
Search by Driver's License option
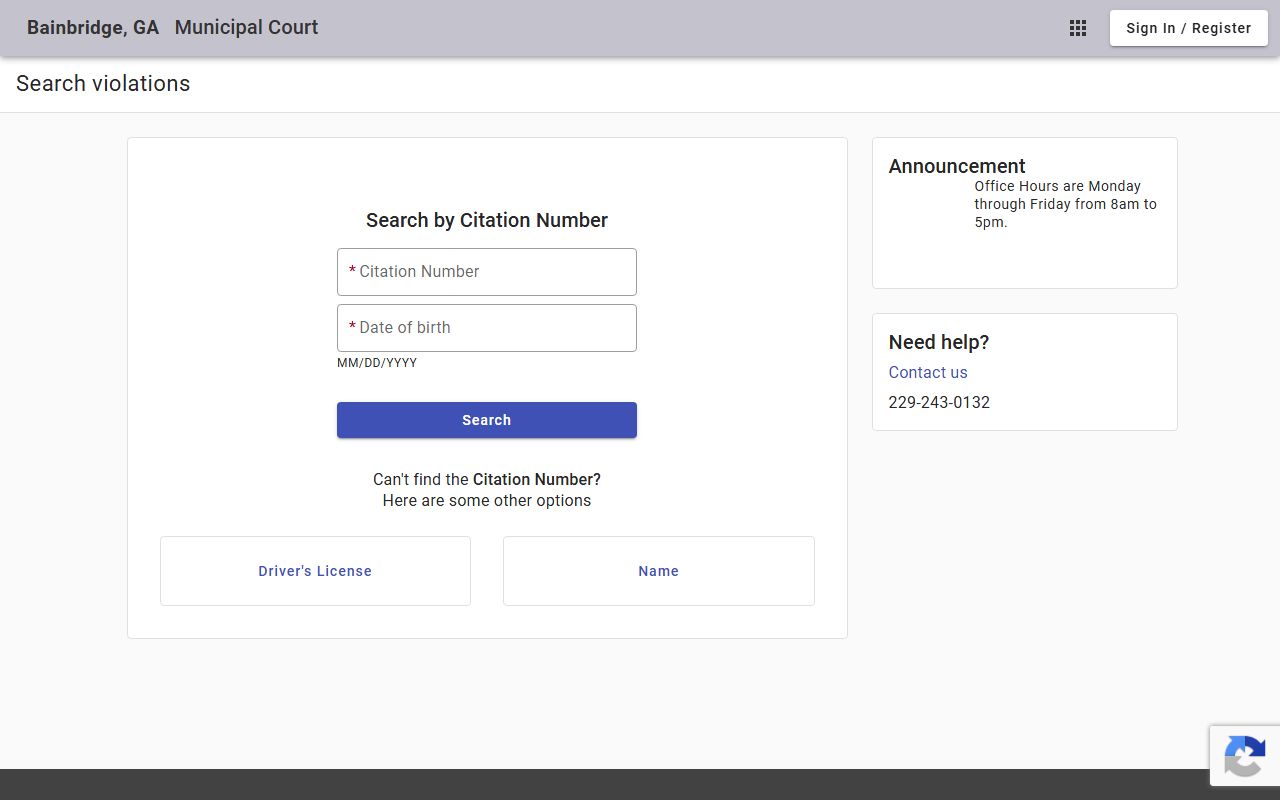[x=315, y=571]
